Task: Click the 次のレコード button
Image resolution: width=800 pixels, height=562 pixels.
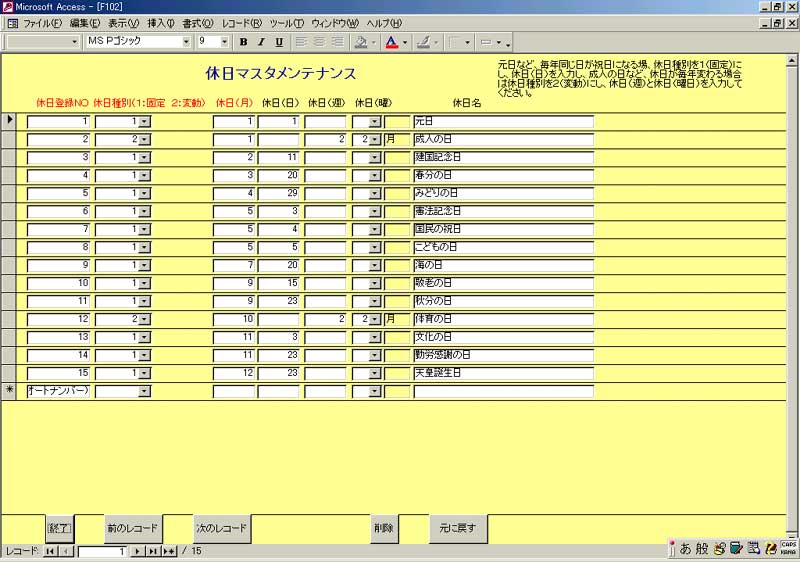Action: 221,528
